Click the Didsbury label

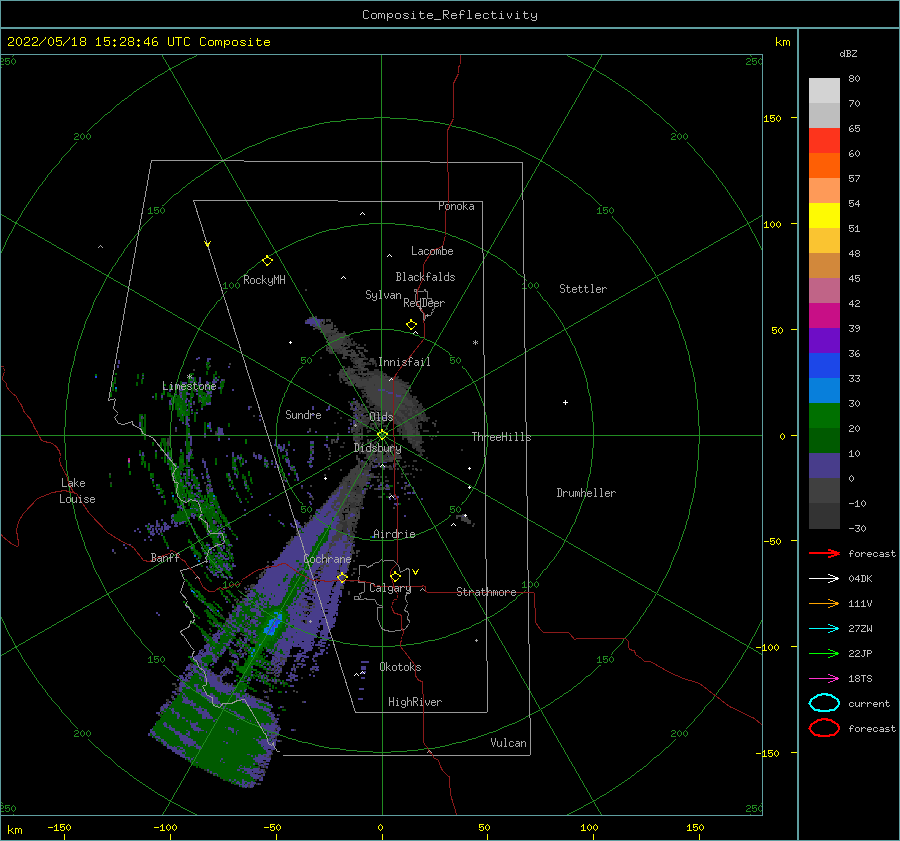(x=377, y=448)
